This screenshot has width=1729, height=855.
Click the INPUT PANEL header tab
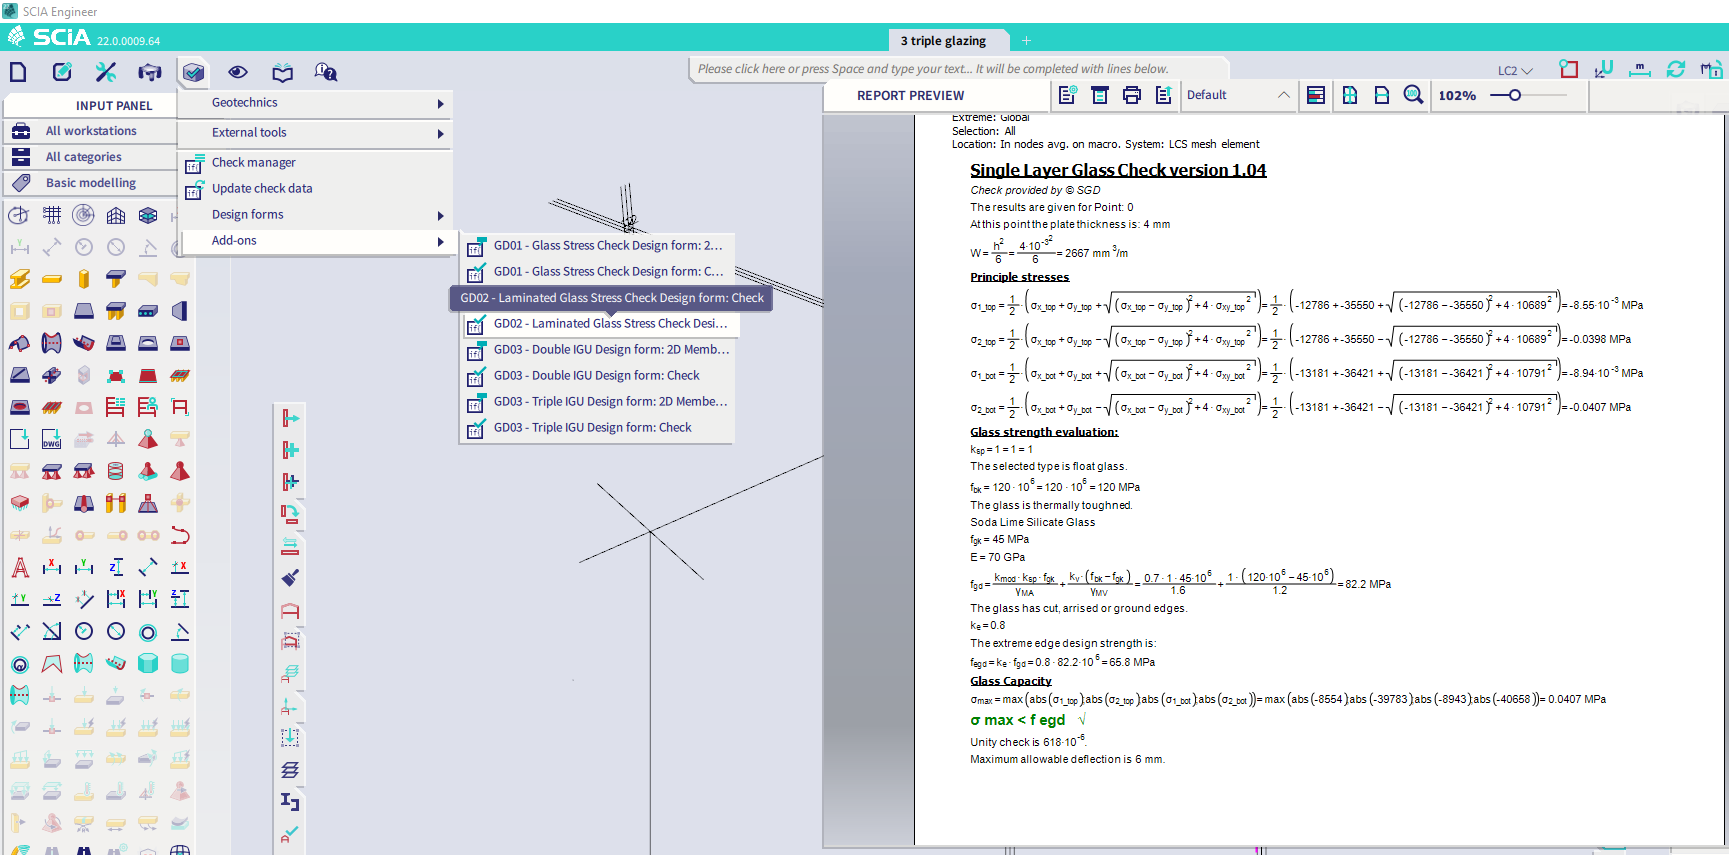pos(114,106)
